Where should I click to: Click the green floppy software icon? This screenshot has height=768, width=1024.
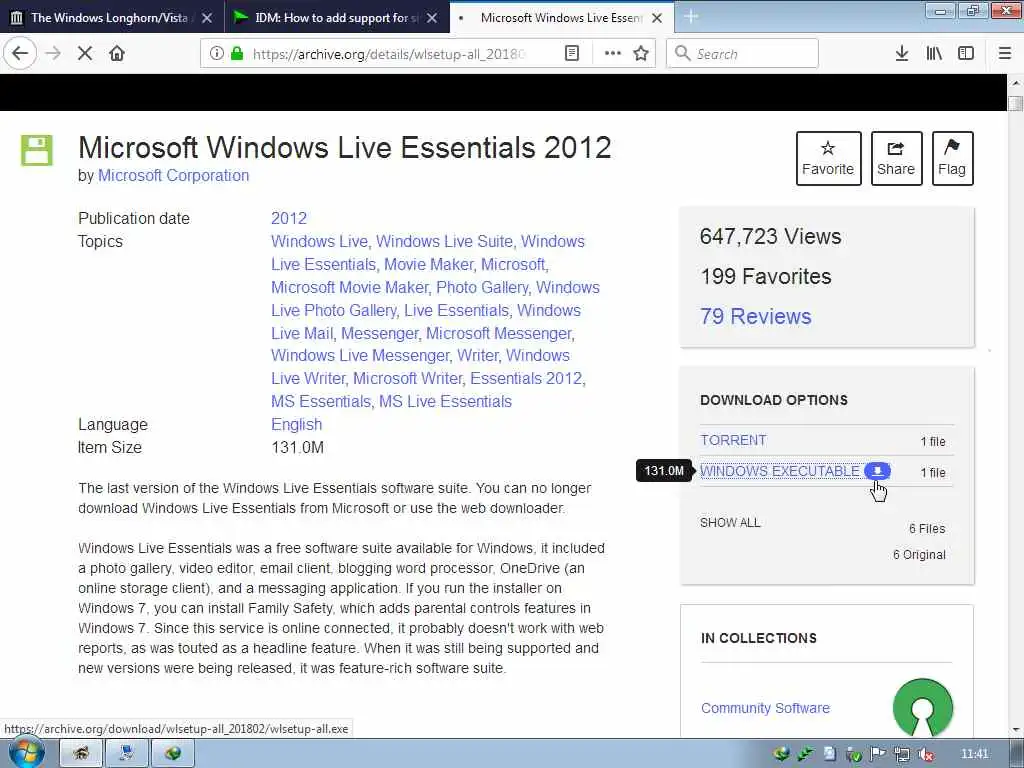37,151
